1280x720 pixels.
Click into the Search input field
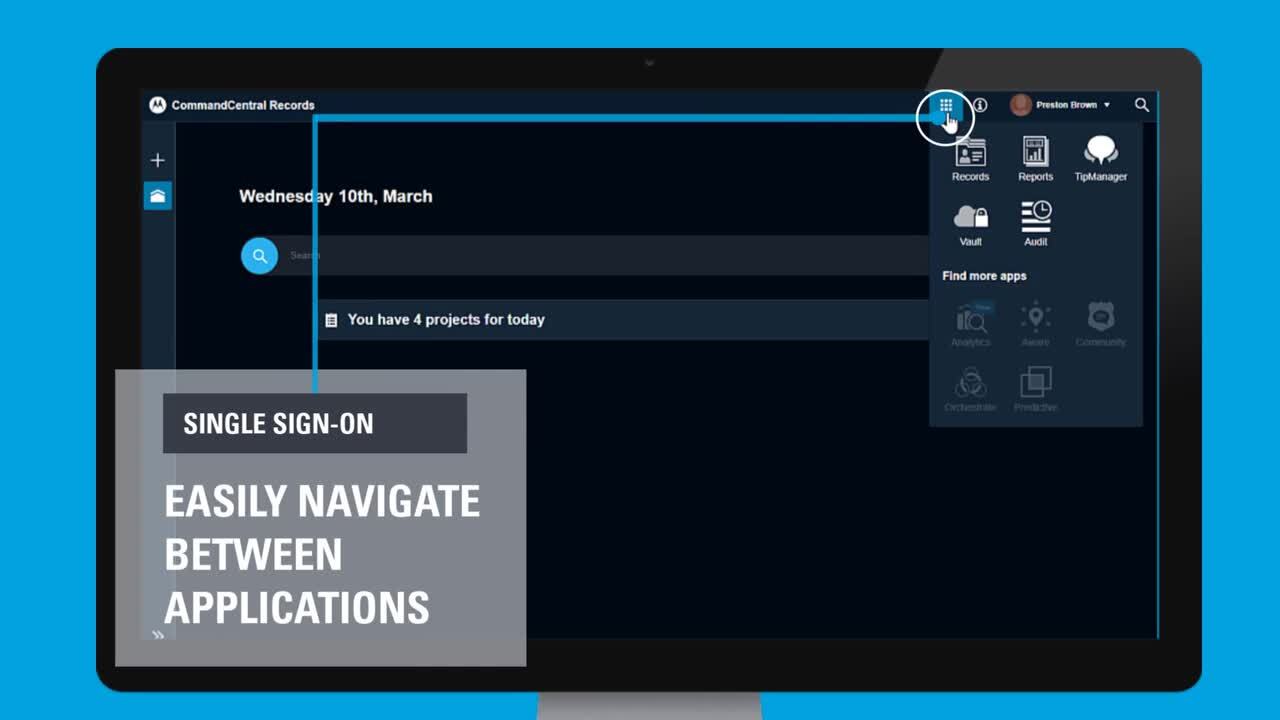coord(600,256)
